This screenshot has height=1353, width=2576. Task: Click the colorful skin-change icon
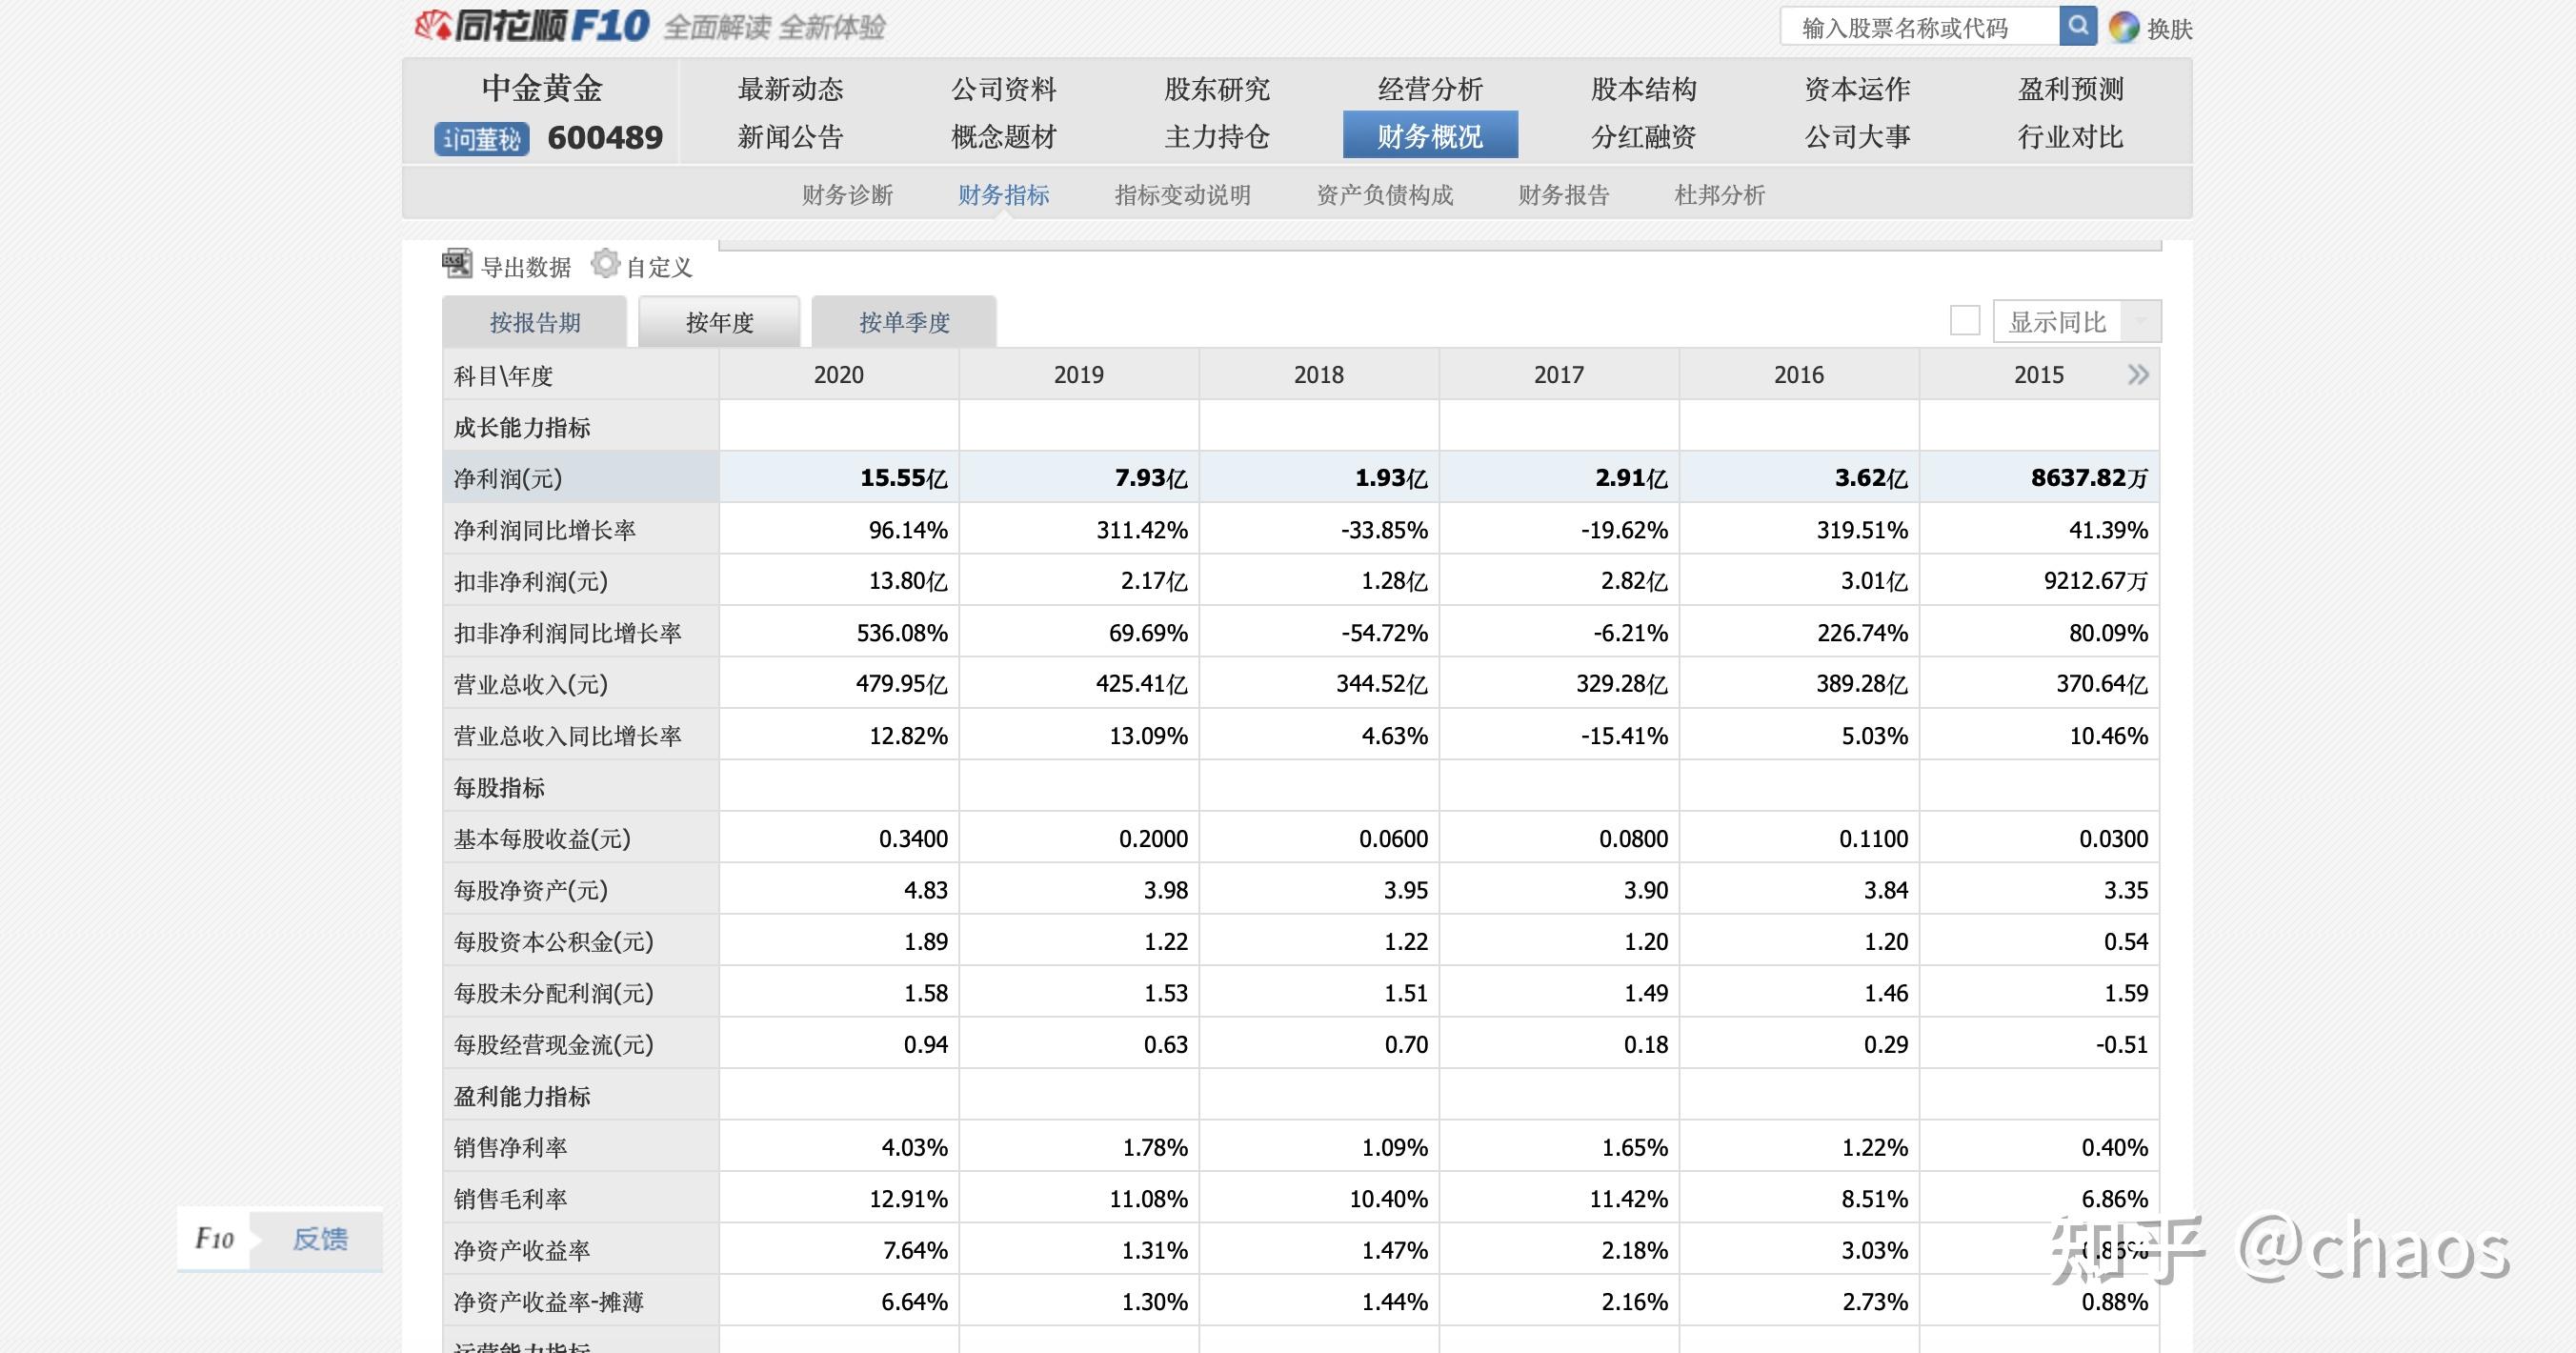pyautogui.click(x=2123, y=27)
